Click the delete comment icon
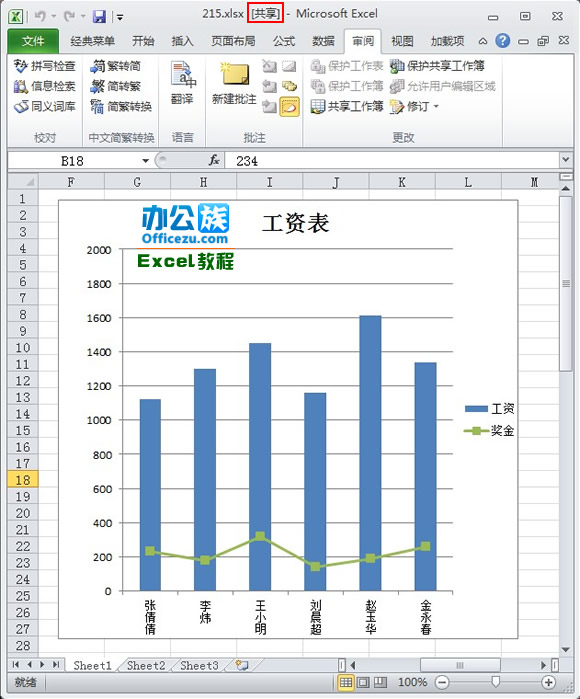 pos(269,66)
